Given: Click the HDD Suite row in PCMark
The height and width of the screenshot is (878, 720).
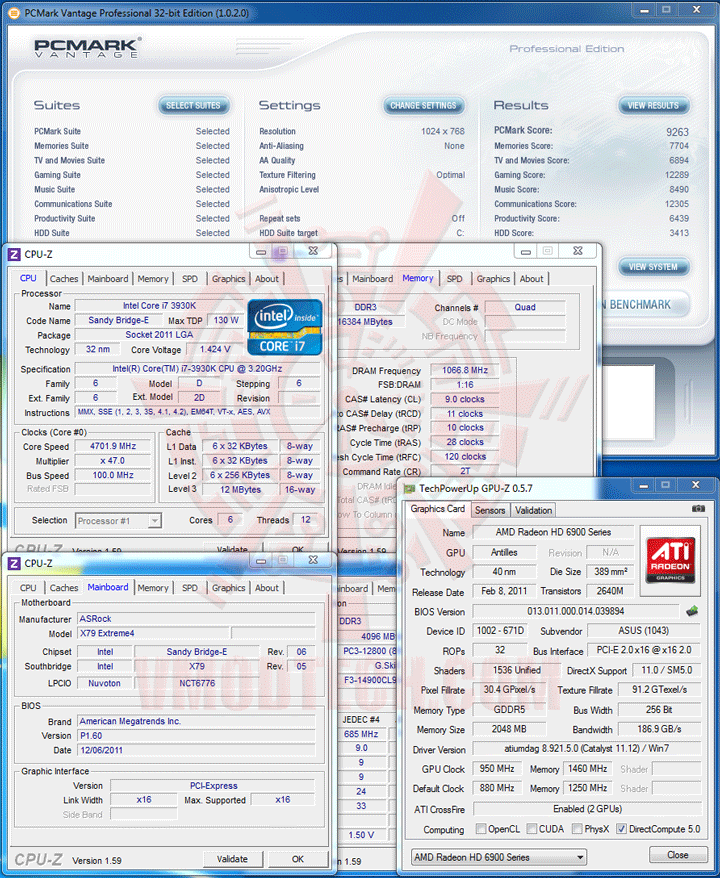Looking at the screenshot, I should pos(132,233).
